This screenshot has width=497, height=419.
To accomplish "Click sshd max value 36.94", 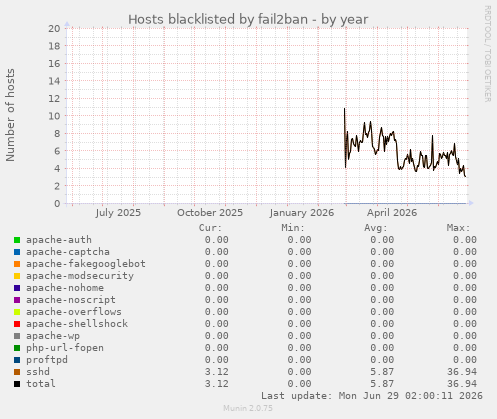I will click(x=462, y=372).
